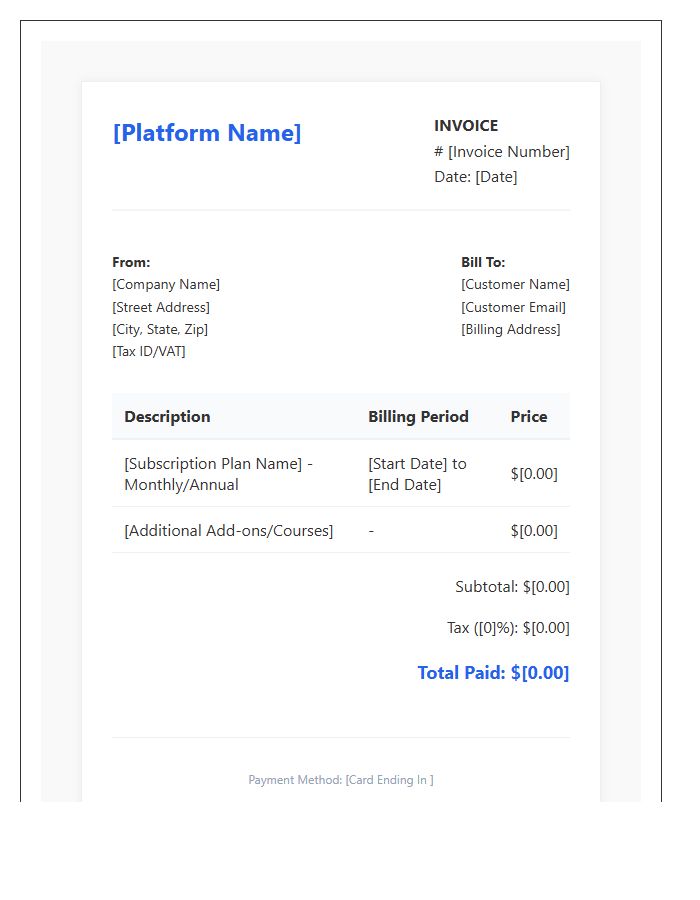The width and height of the screenshot is (700, 900).
Task: Select the From: label
Action: tap(131, 262)
